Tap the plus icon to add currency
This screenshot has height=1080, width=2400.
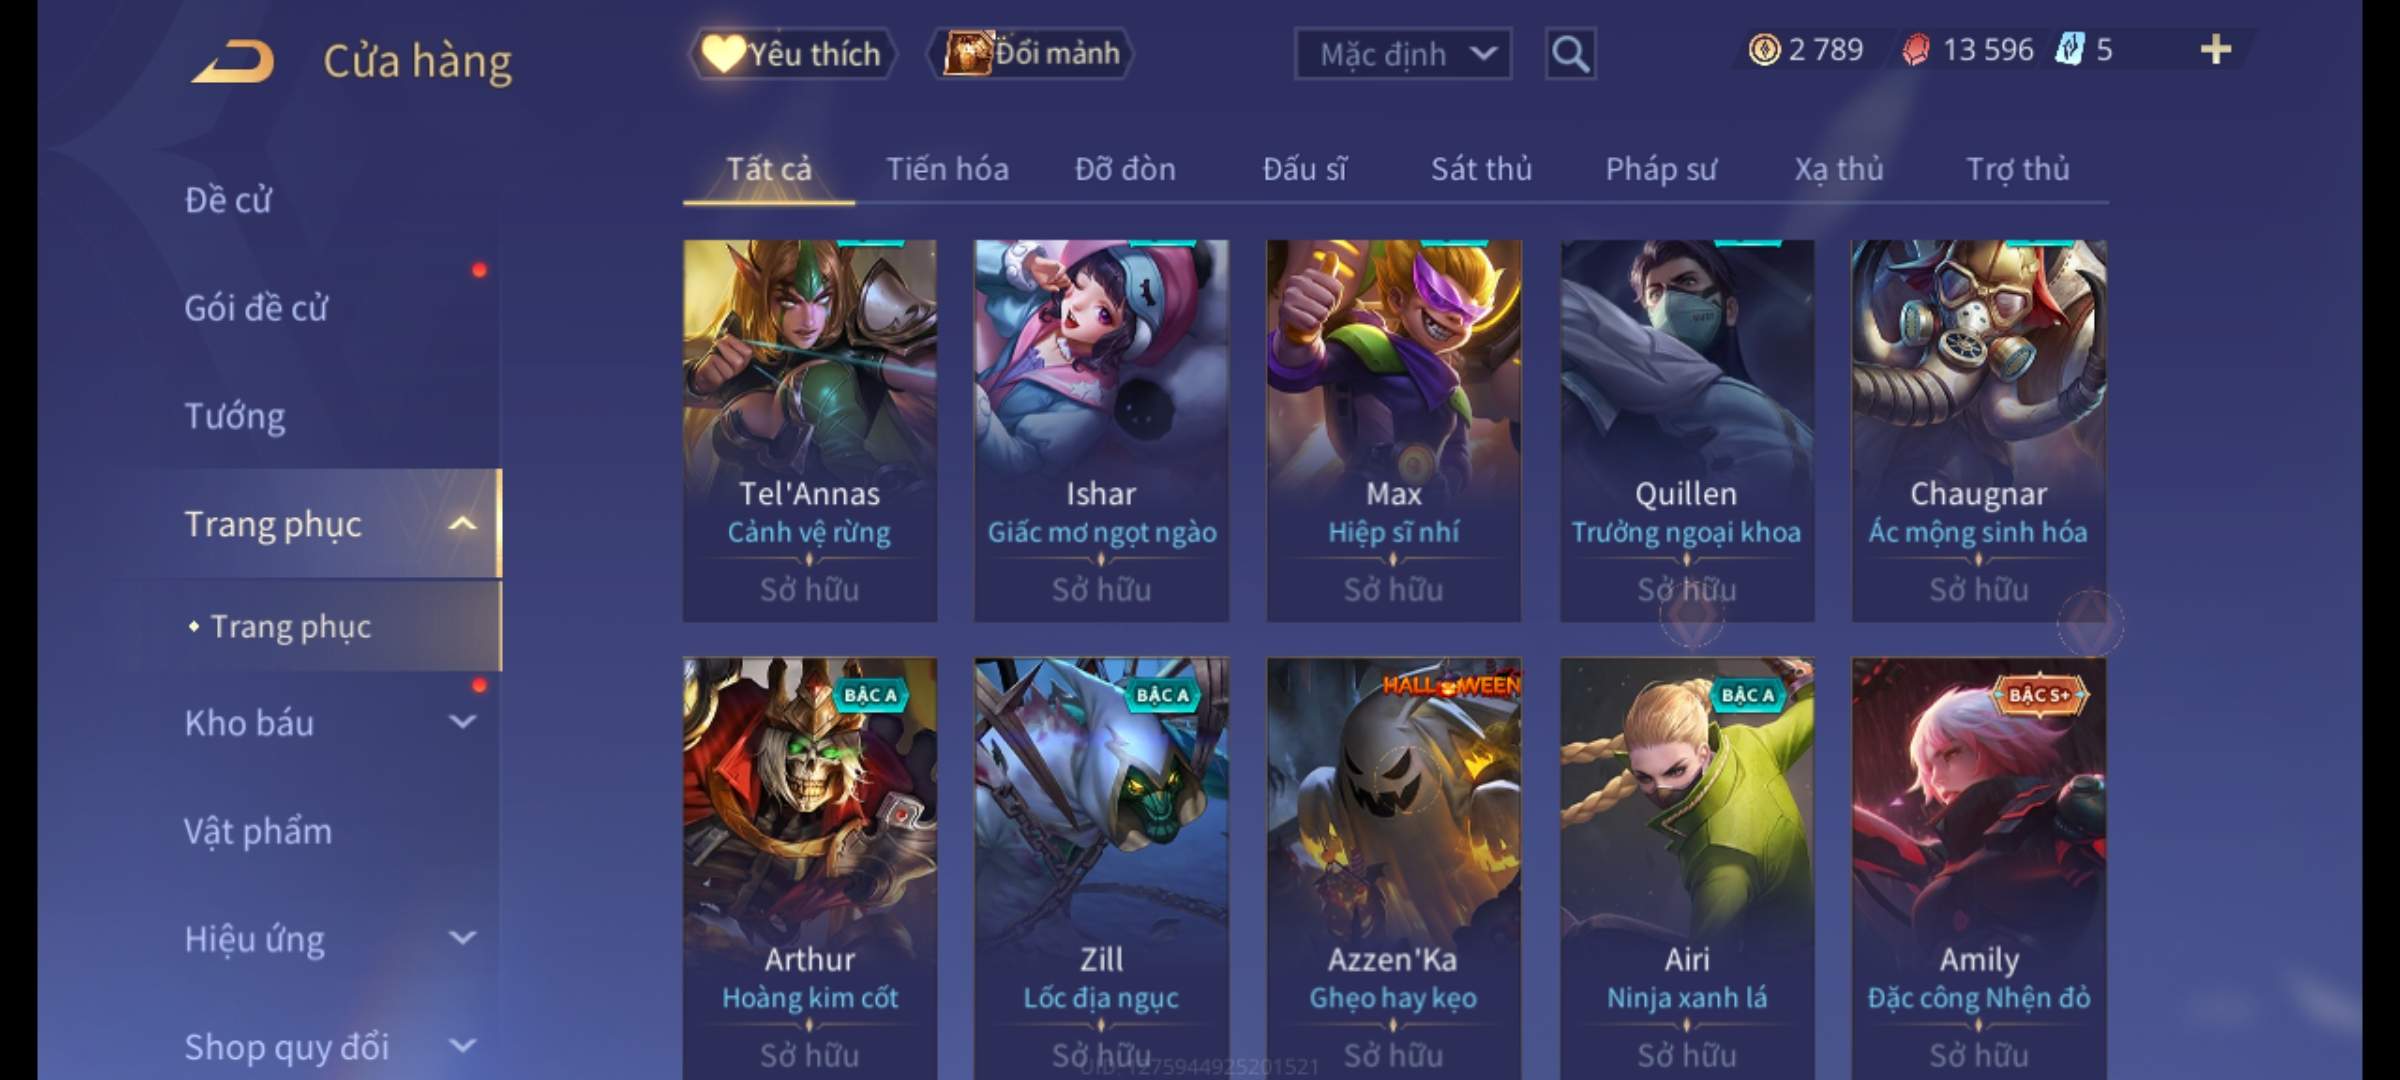(x=2216, y=49)
